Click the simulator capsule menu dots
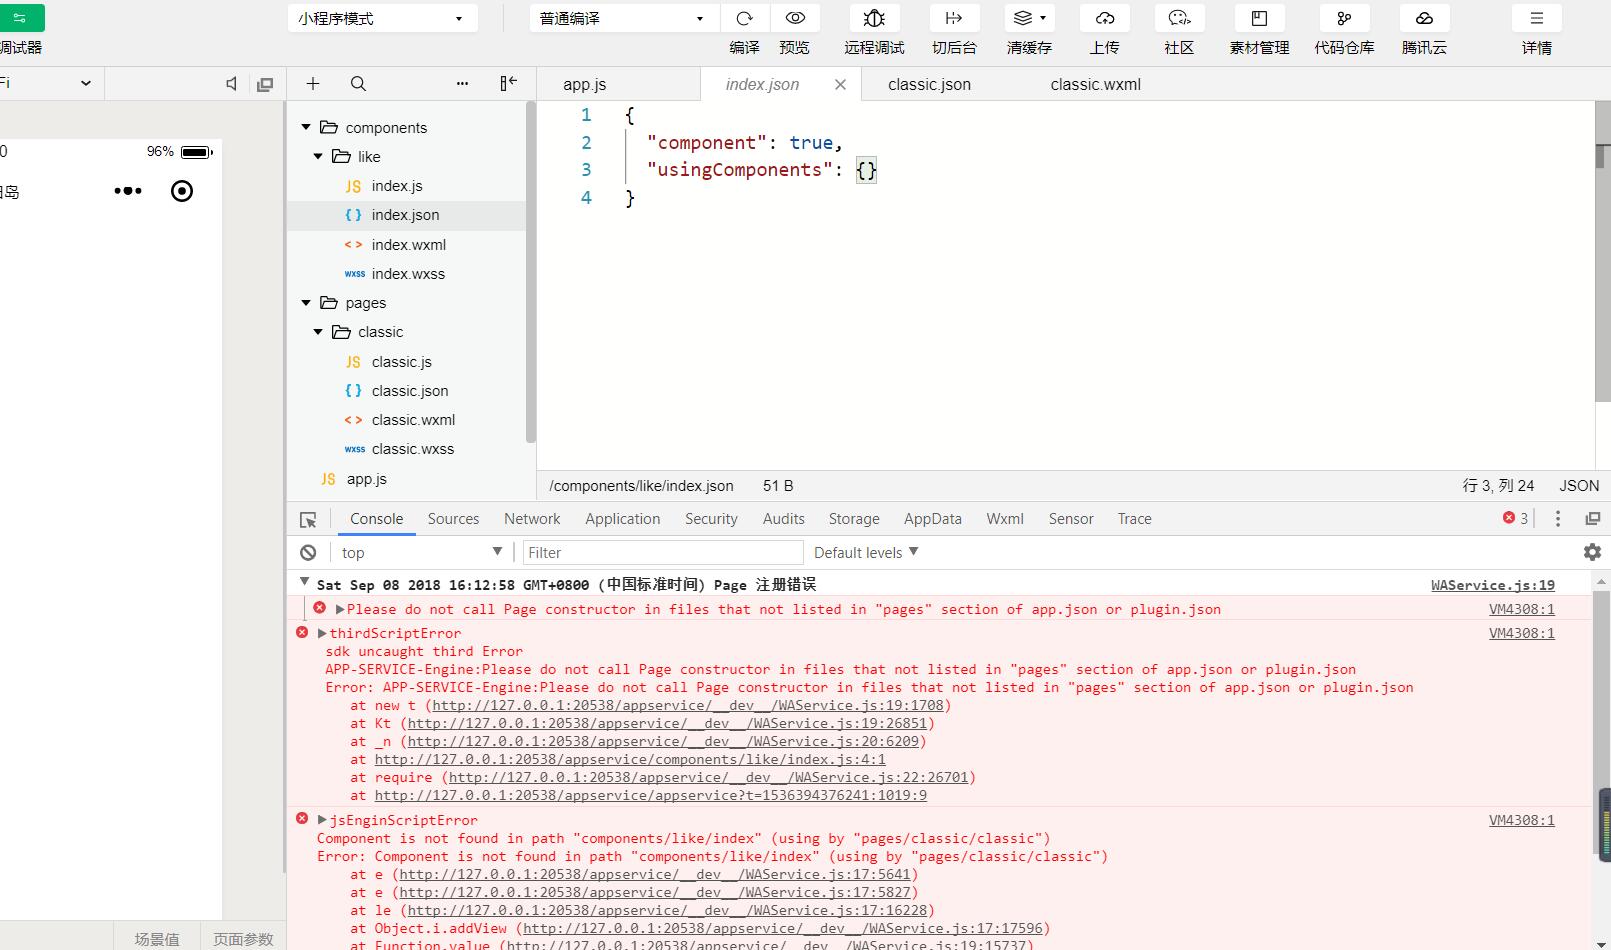 coord(128,191)
